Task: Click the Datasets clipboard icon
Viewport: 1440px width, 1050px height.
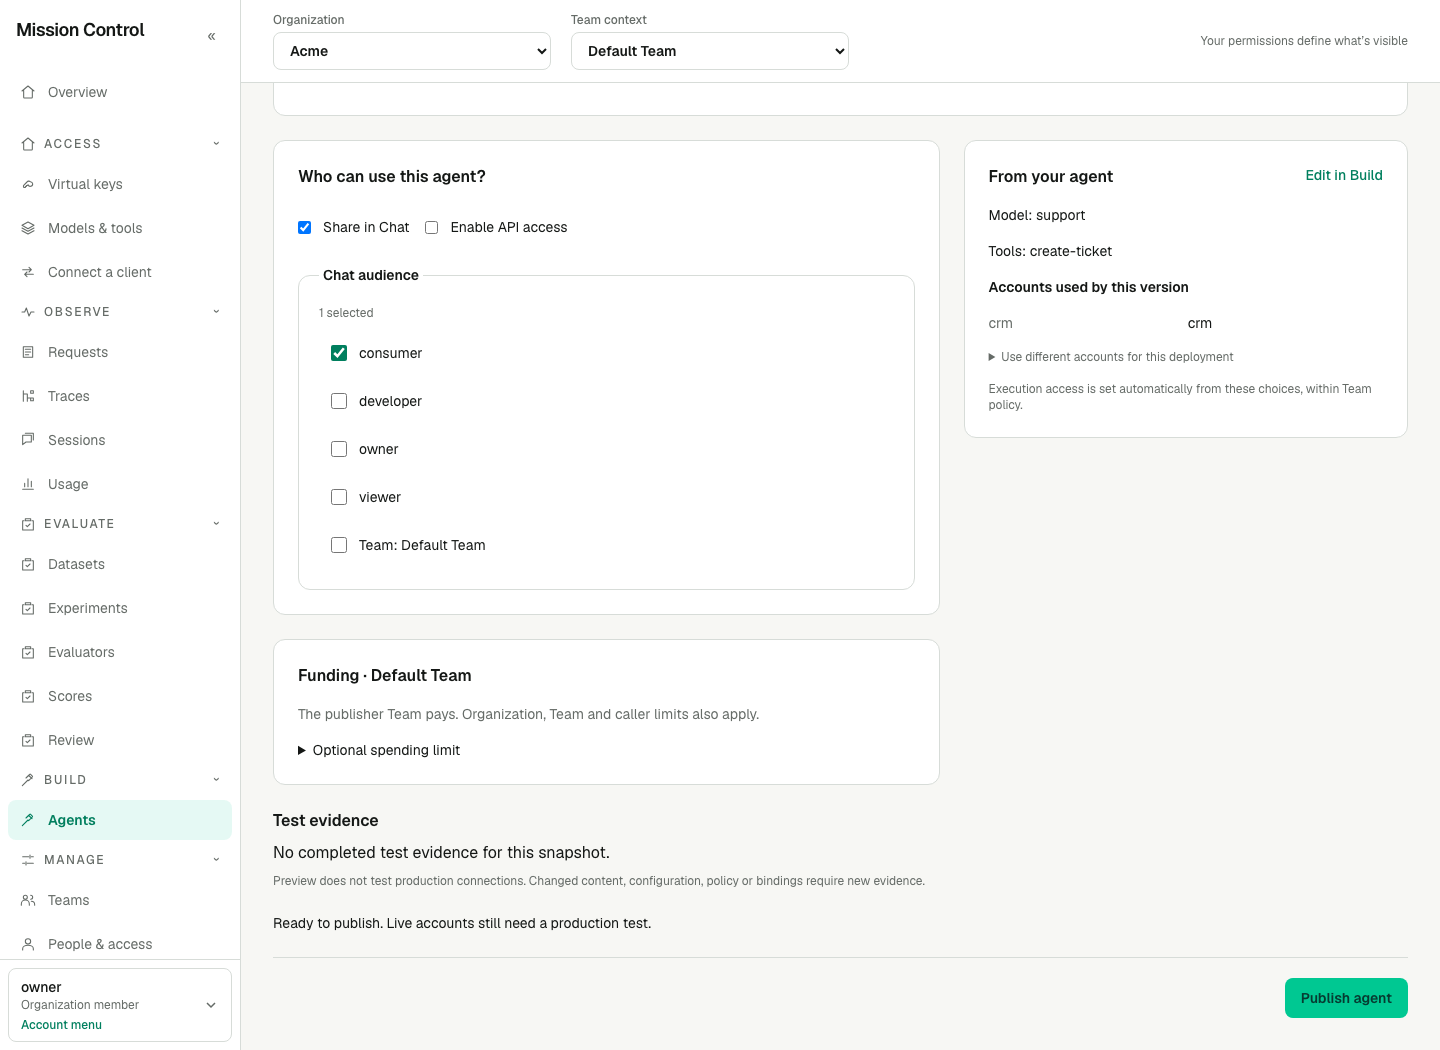Action: coord(28,564)
